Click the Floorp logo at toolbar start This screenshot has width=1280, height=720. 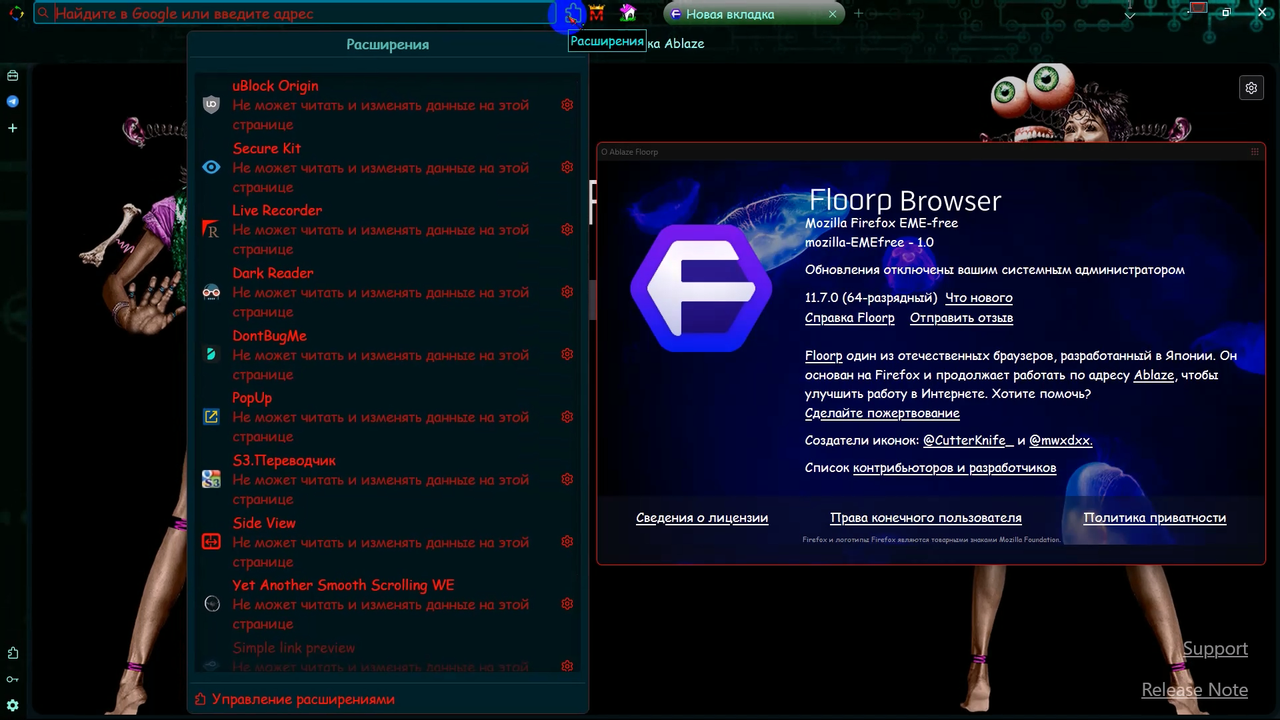point(16,14)
